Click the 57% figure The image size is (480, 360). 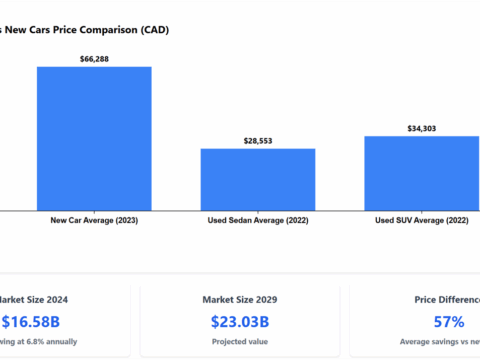pos(449,322)
